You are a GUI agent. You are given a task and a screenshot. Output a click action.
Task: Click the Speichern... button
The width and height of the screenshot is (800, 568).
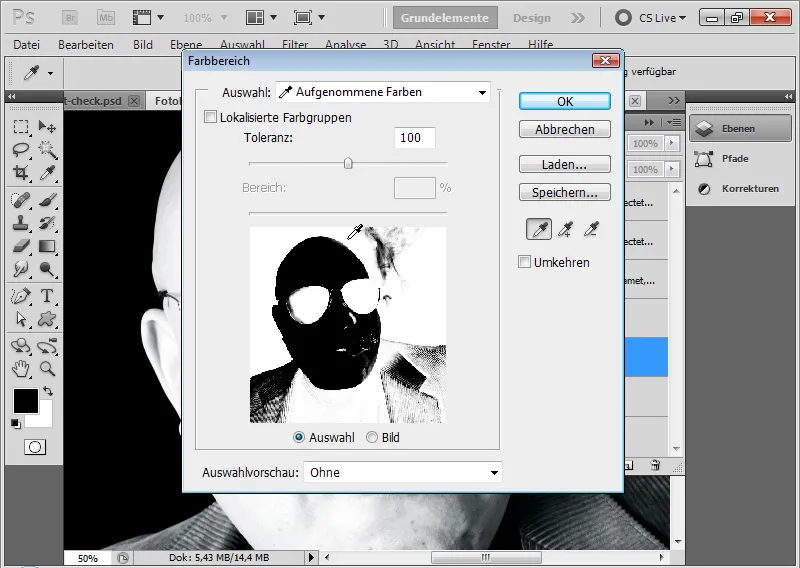[x=565, y=192]
